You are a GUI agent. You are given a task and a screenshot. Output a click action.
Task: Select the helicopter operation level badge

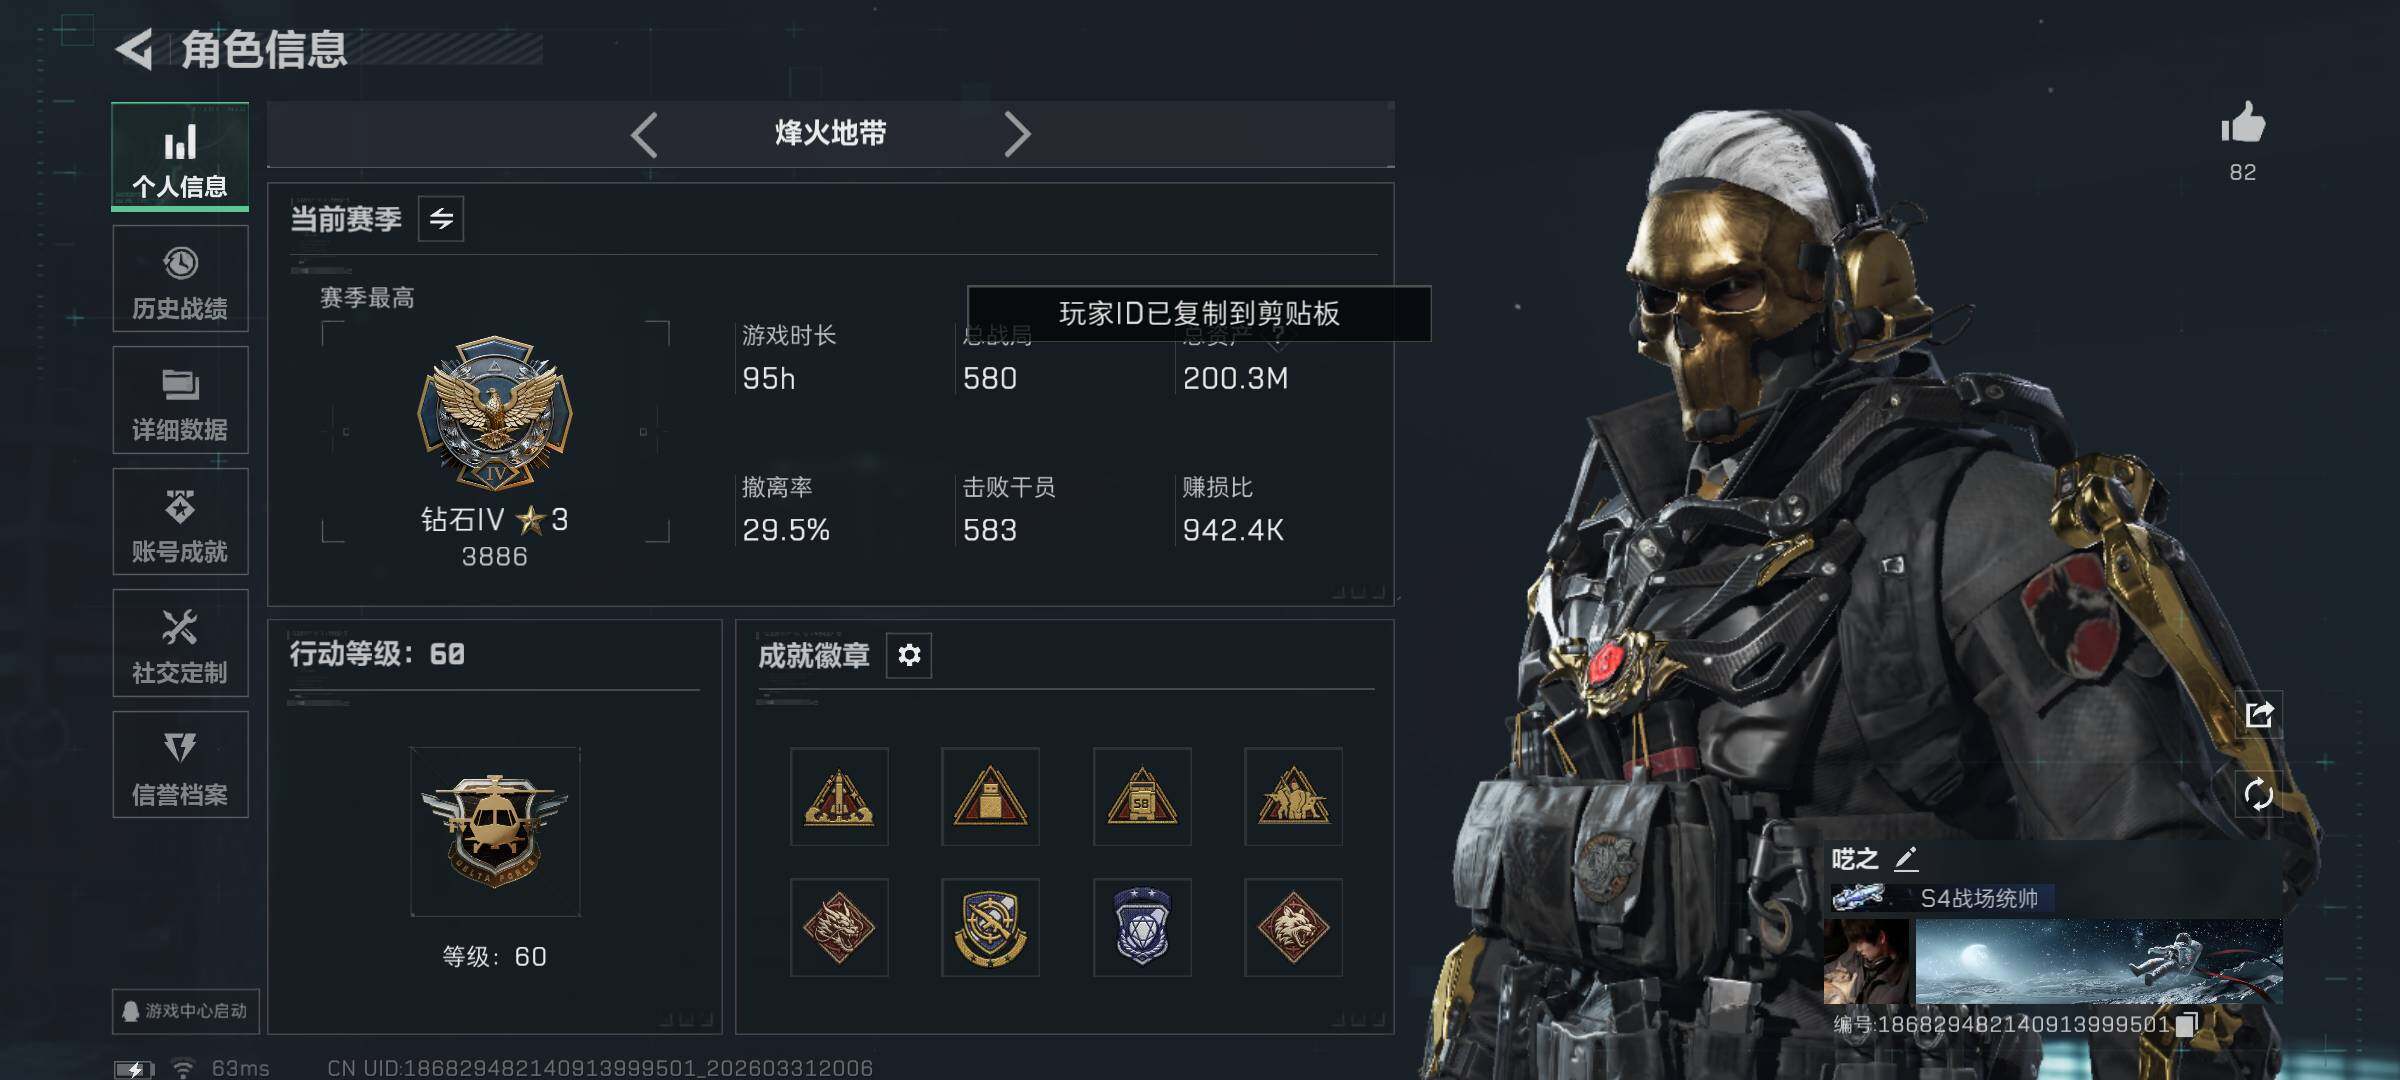(x=495, y=831)
